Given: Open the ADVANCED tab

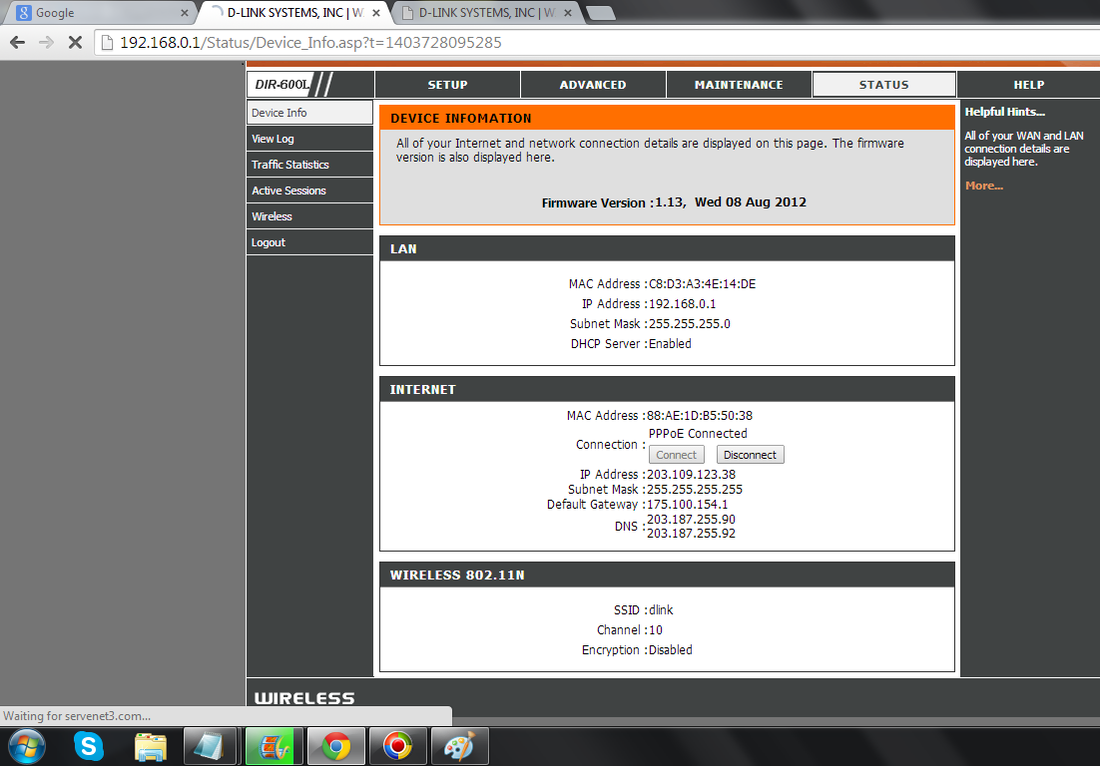Looking at the screenshot, I should [593, 84].
